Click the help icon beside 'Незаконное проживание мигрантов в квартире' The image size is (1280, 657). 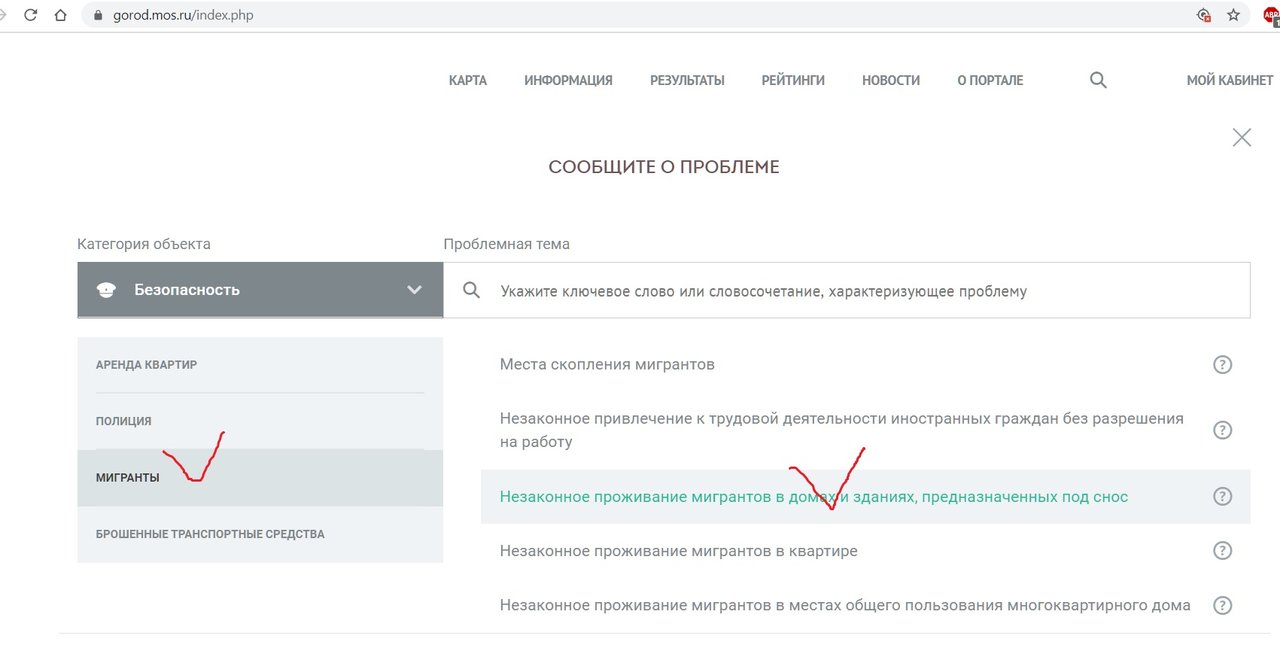[x=1222, y=550]
